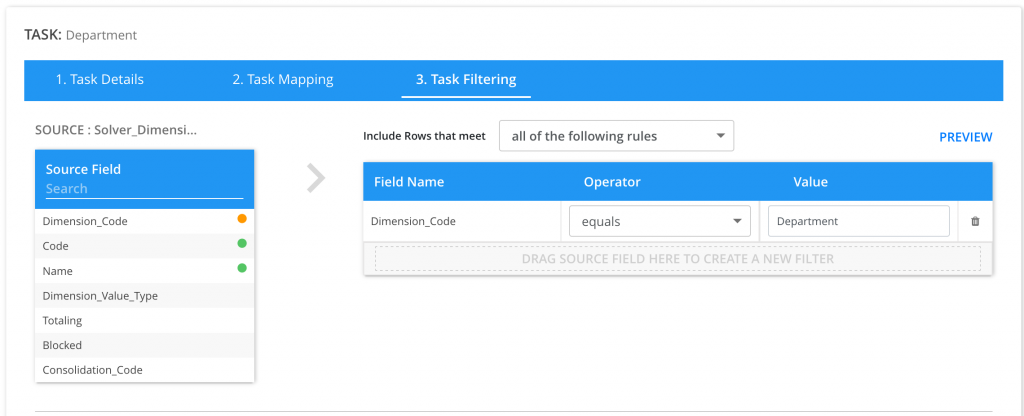The height and width of the screenshot is (416, 1024).
Task: Select Dimension_Code in the source field list
Action: pos(85,221)
